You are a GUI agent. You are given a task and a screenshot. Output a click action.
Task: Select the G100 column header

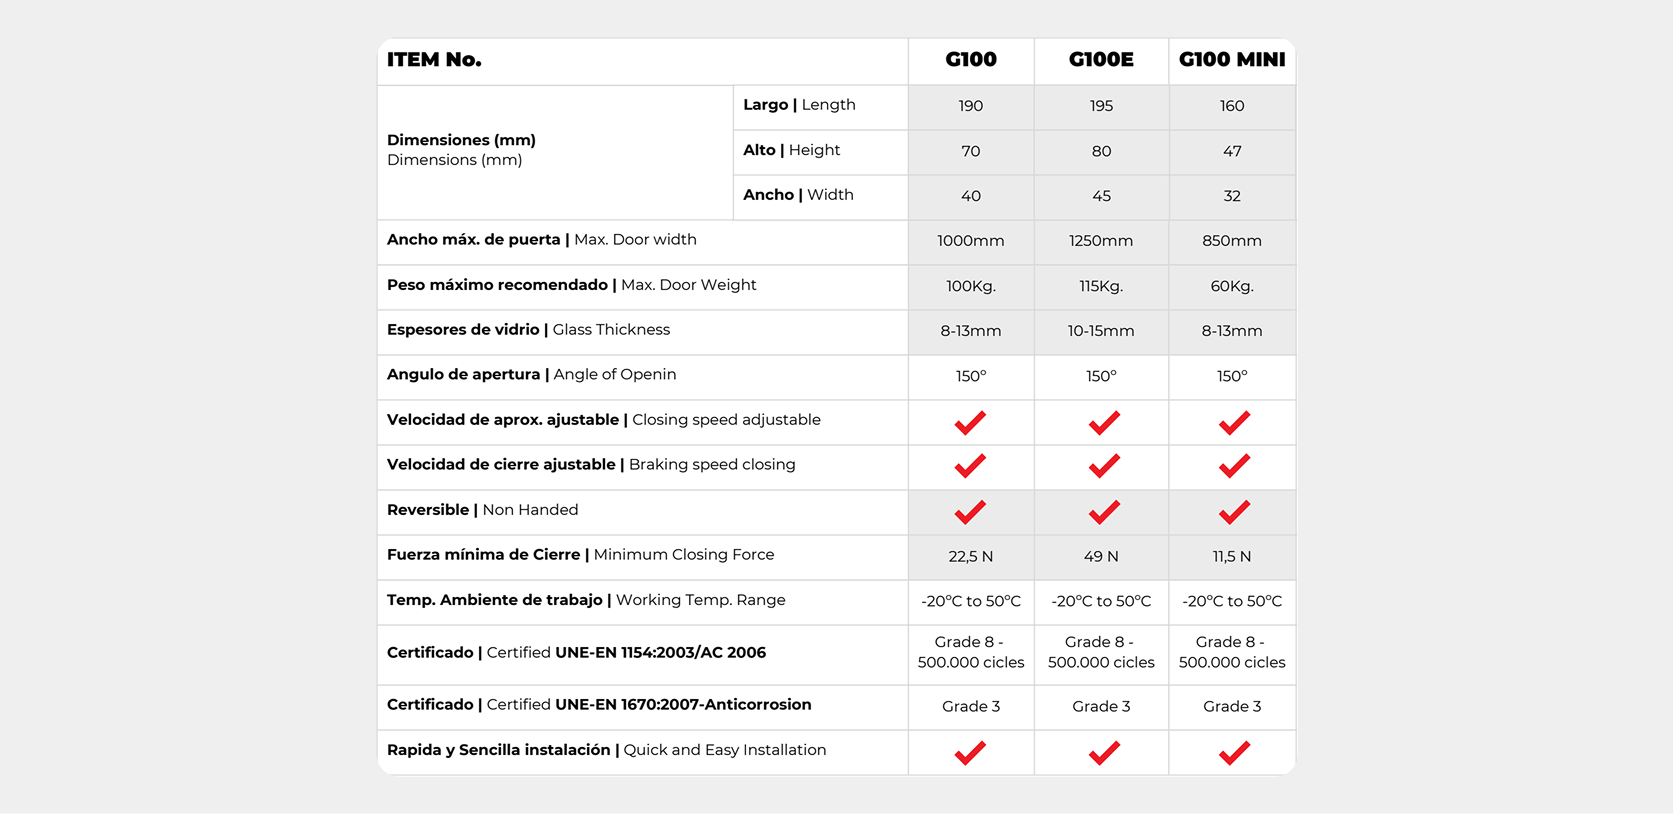971,60
